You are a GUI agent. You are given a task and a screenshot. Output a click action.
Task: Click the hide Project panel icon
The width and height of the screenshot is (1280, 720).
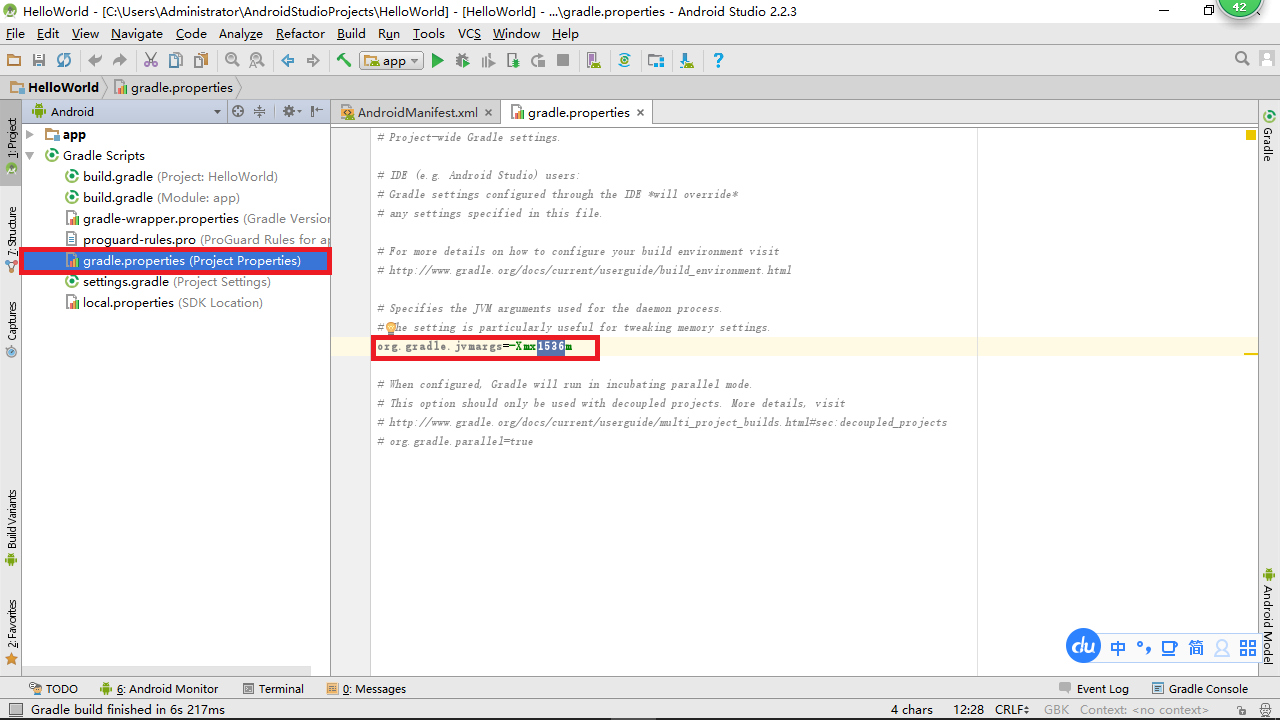tap(317, 112)
